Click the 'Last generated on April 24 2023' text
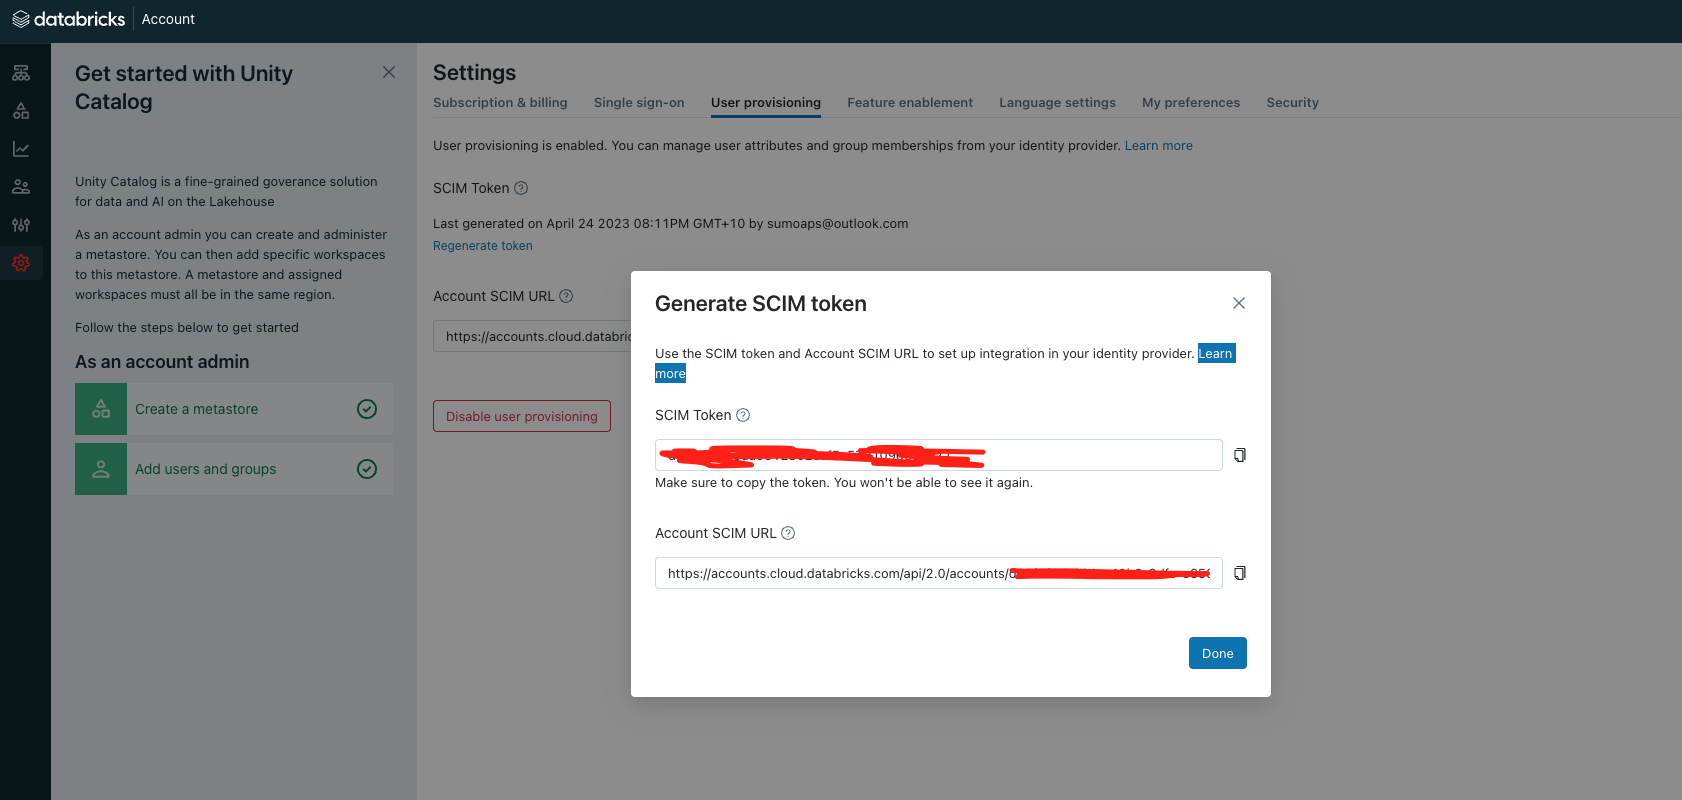Viewport: 1682px width, 800px height. [x=671, y=224]
